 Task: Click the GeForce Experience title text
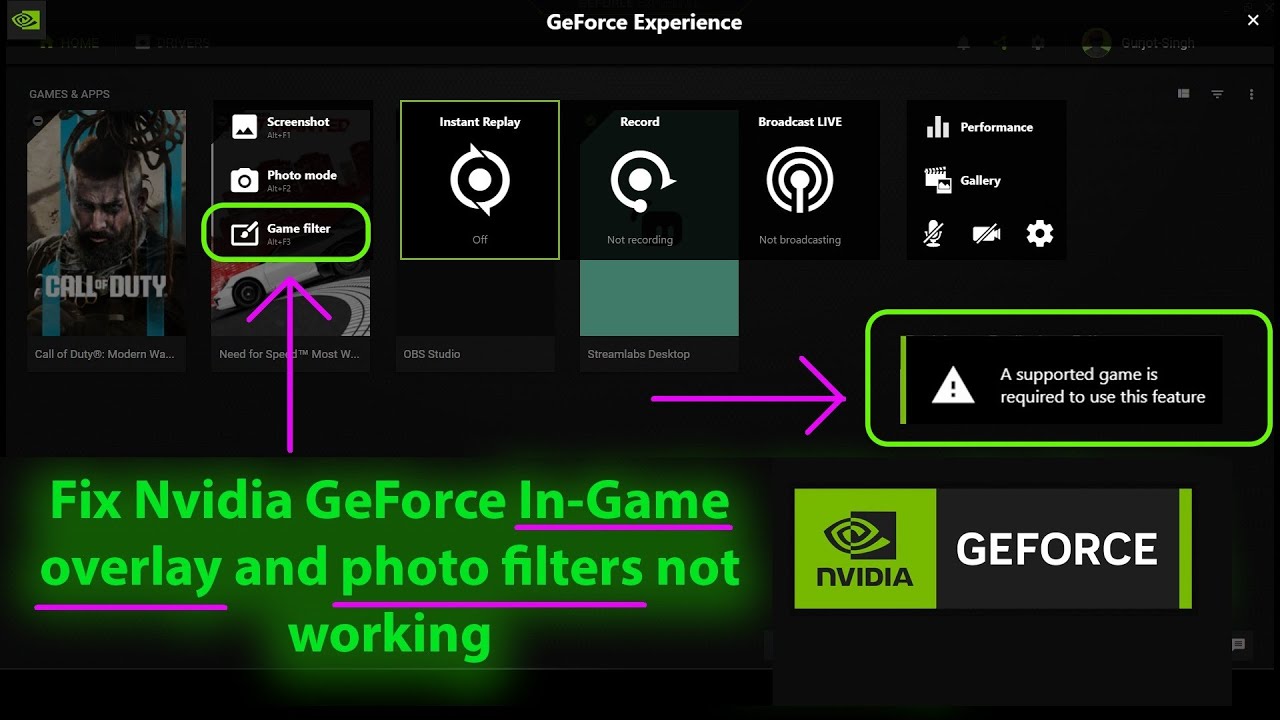point(644,22)
